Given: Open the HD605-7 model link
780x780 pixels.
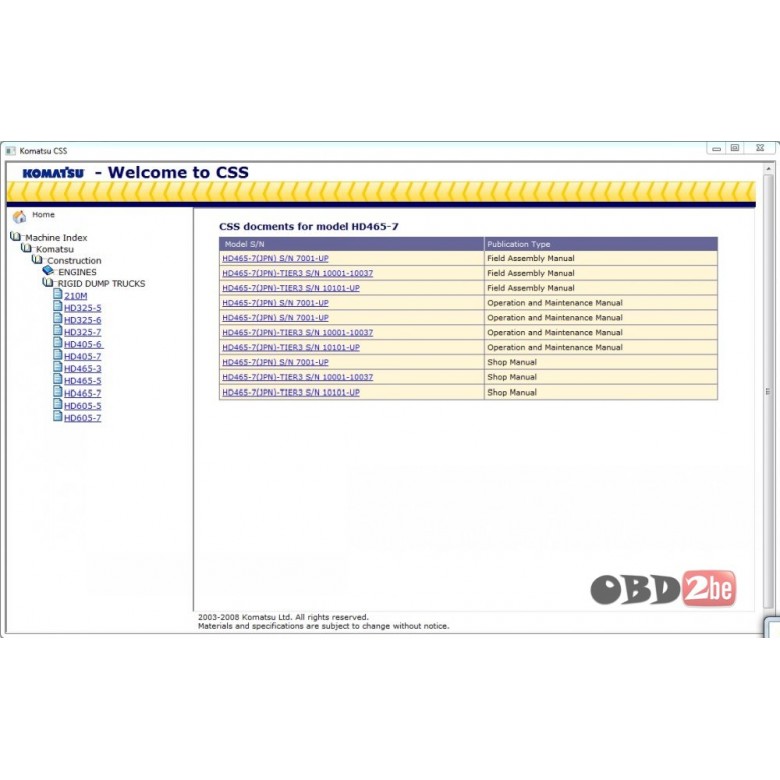Looking at the screenshot, I should tap(83, 418).
